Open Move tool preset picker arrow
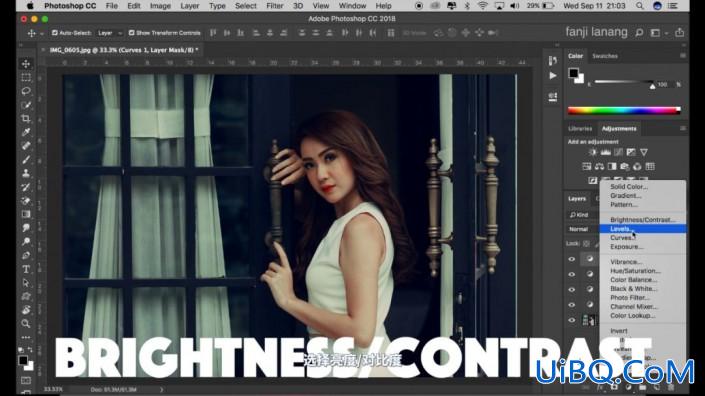 [42, 33]
